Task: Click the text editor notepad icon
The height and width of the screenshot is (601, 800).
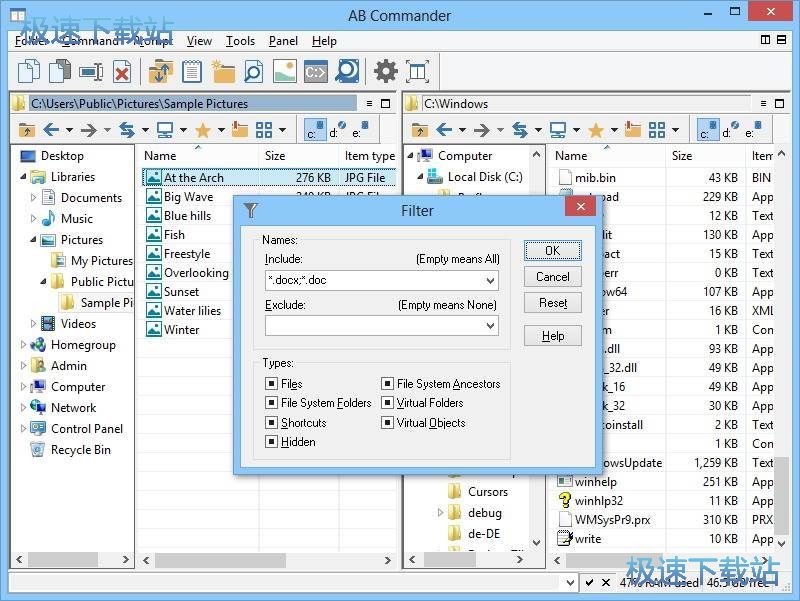Action: click(x=192, y=71)
